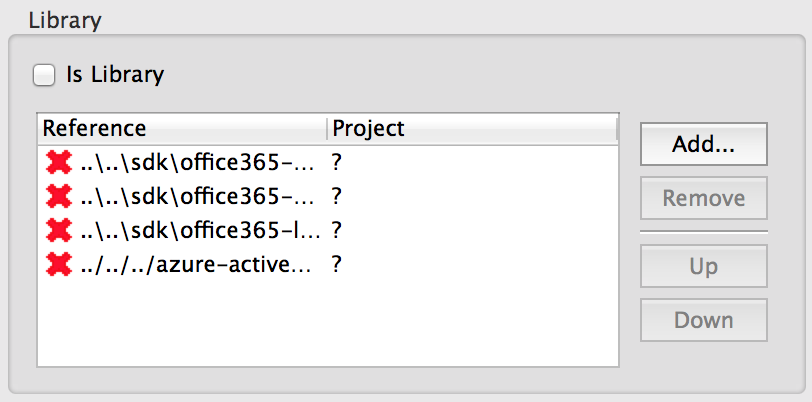Click the '?' project cell of azure-active row
Screen dimensions: 812x402
click(x=337, y=264)
